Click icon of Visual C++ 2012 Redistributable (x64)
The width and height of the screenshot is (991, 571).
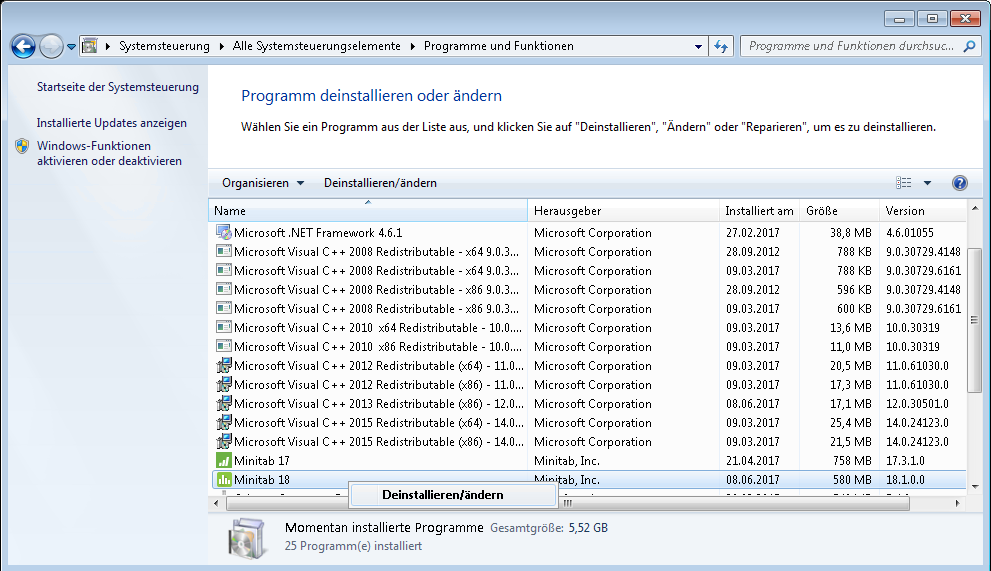tap(224, 365)
